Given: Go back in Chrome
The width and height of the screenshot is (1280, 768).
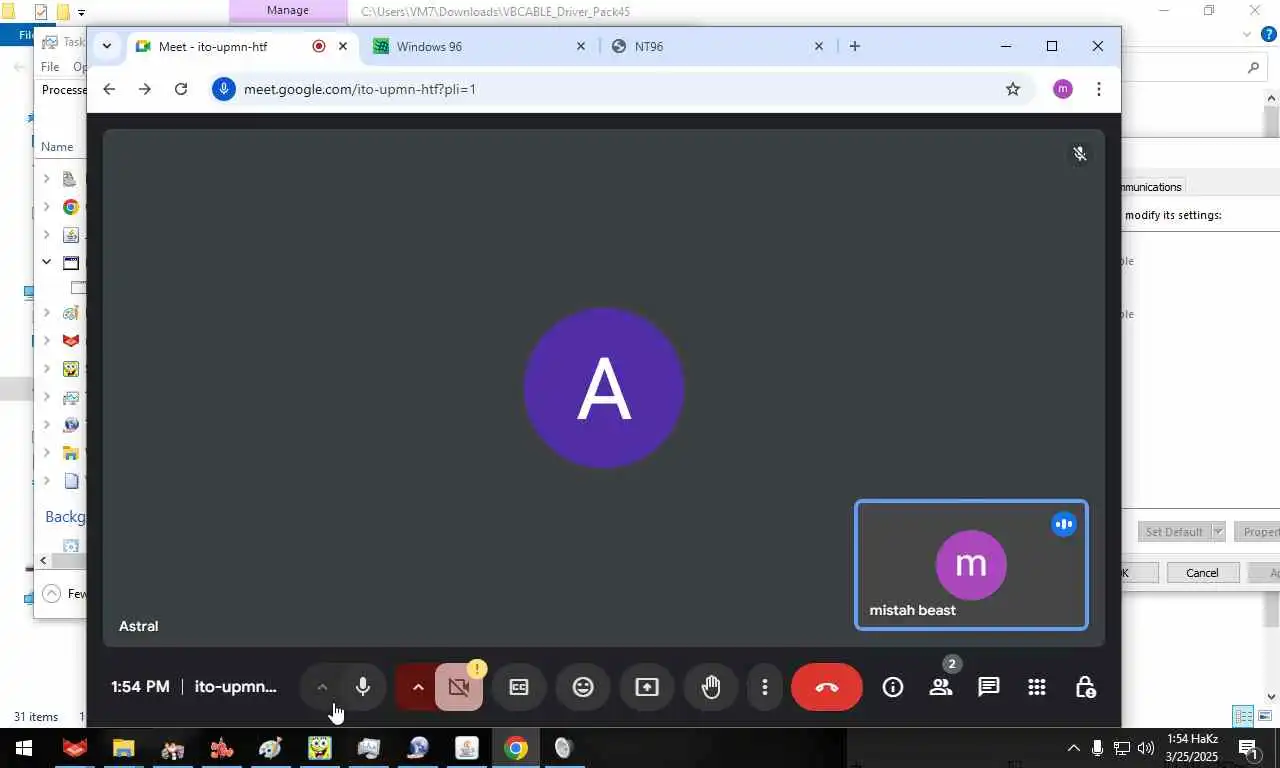Looking at the screenshot, I should [x=109, y=89].
